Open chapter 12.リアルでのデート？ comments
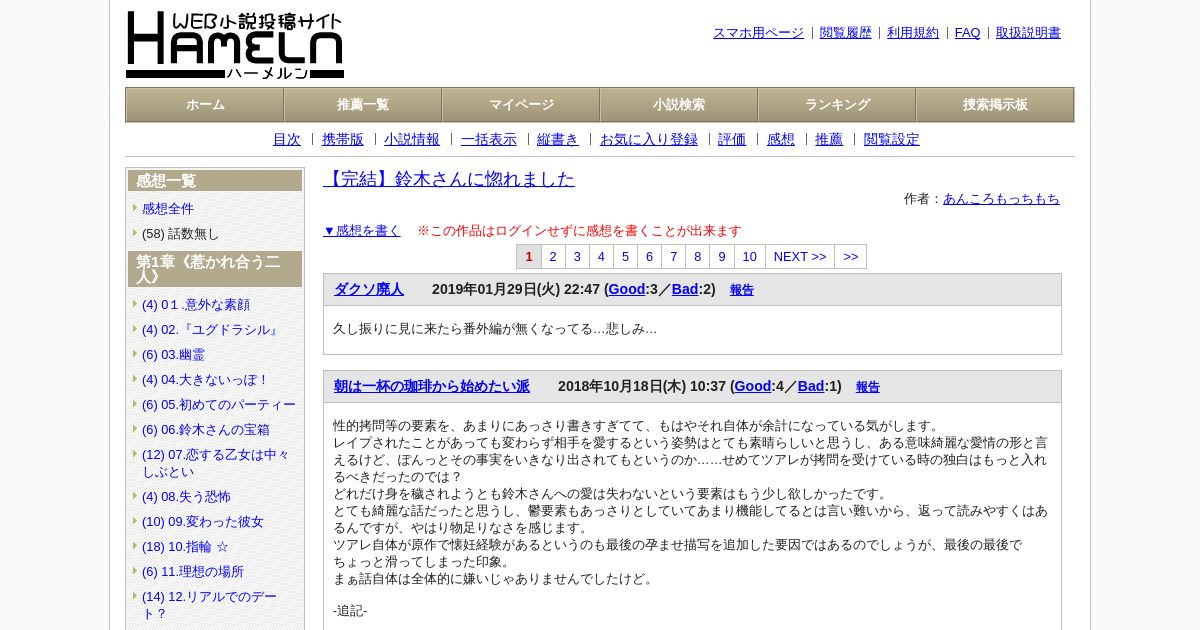This screenshot has width=1200, height=630. [210, 605]
